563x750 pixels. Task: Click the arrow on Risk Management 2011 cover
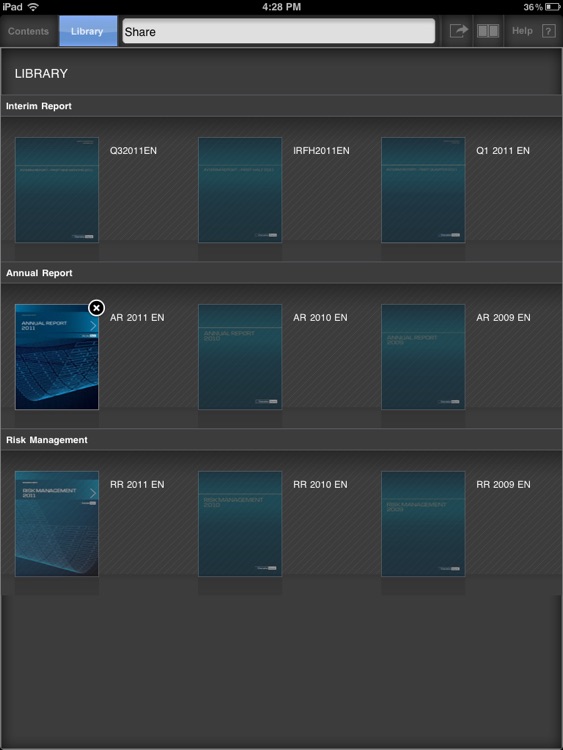tap(93, 493)
